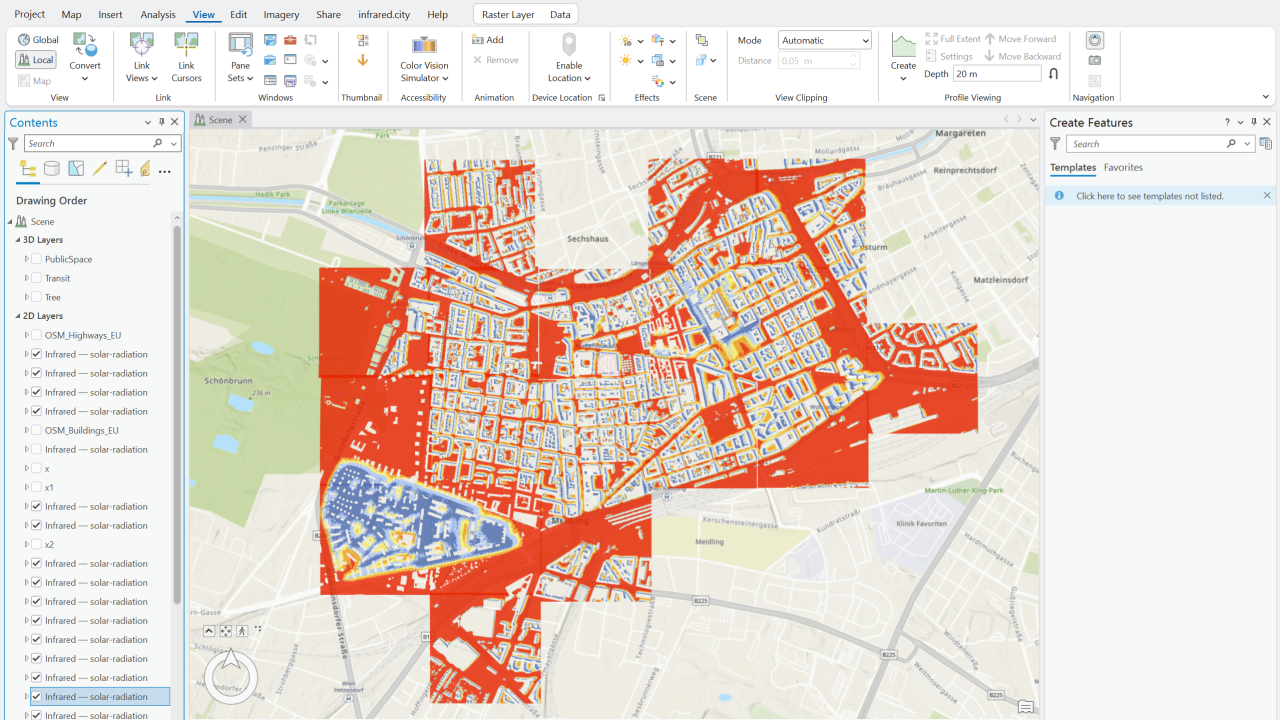Open the View Clipping Mode dropdown

[824, 40]
